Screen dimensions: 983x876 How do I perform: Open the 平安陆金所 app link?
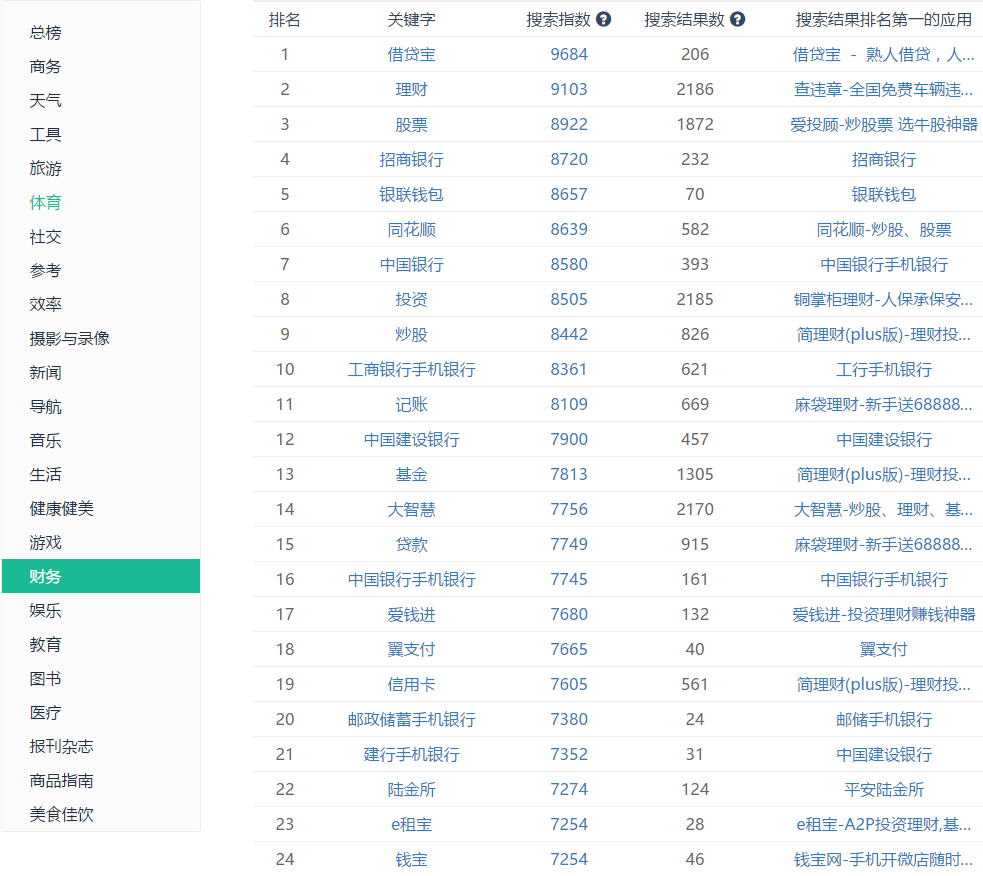[883, 790]
